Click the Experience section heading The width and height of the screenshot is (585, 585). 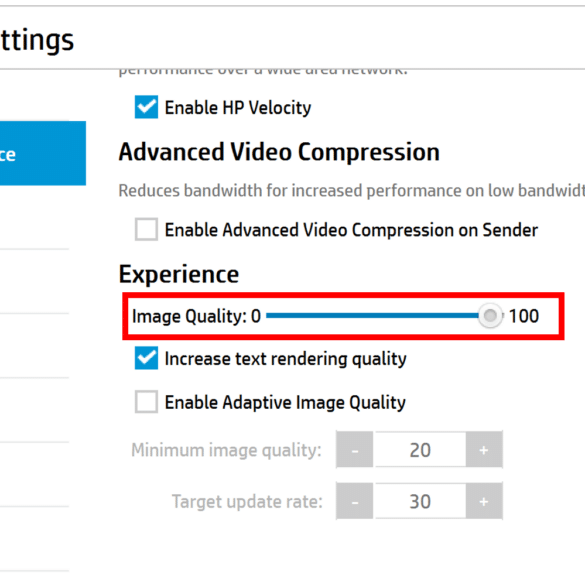coord(179,274)
